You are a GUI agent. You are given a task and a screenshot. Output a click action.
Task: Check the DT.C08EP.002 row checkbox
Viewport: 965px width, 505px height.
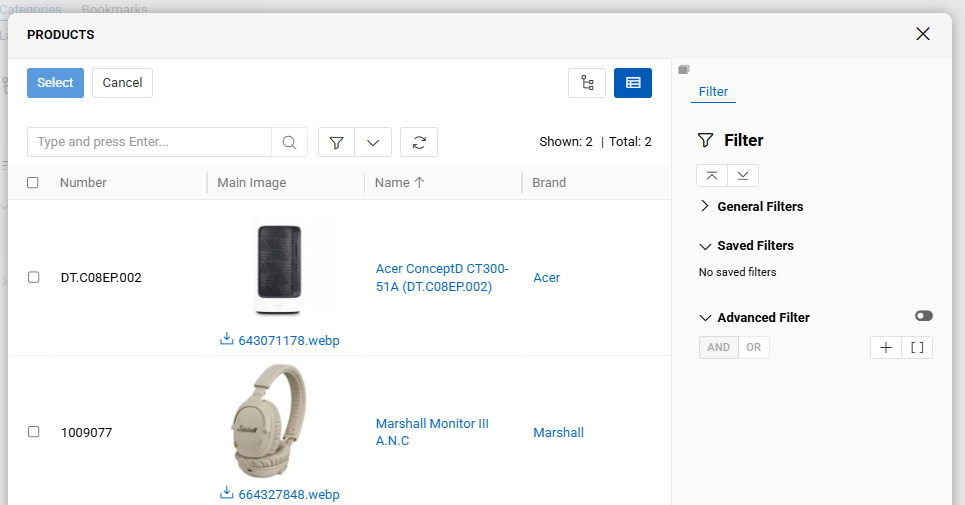click(x=34, y=277)
